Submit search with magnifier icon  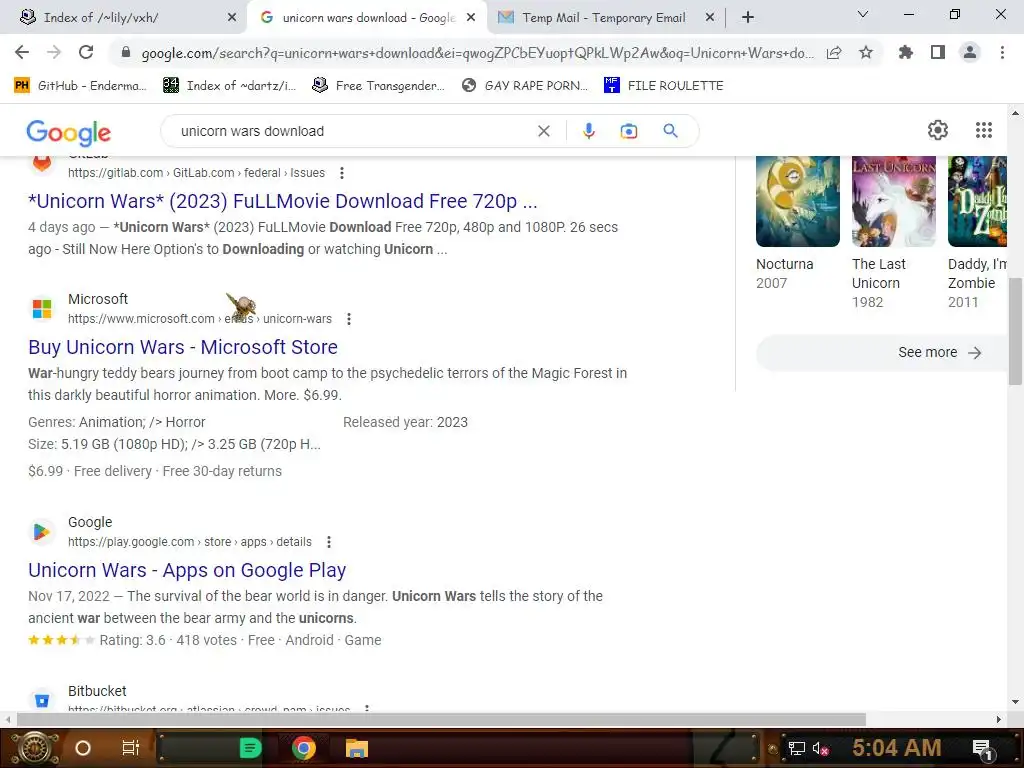pos(670,131)
